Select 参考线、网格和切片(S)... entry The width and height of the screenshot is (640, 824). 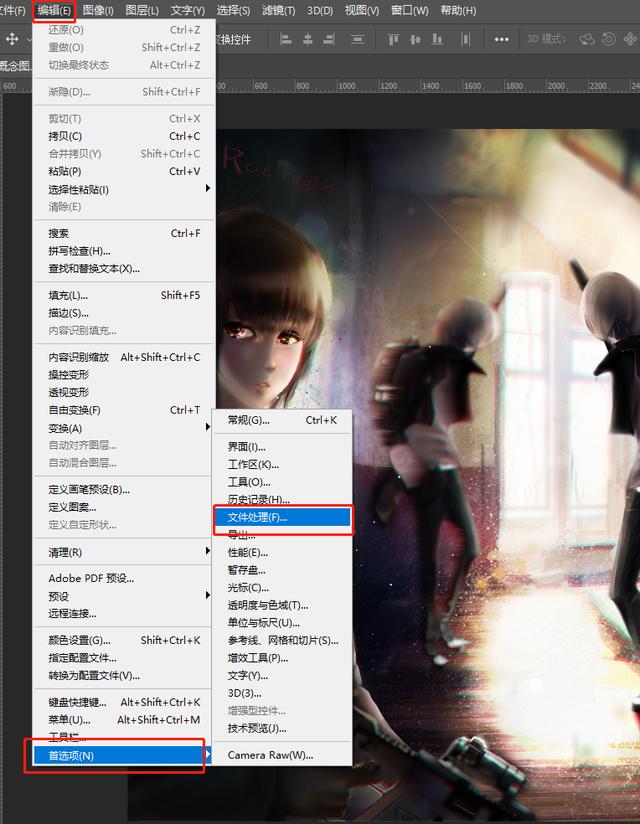click(282, 641)
